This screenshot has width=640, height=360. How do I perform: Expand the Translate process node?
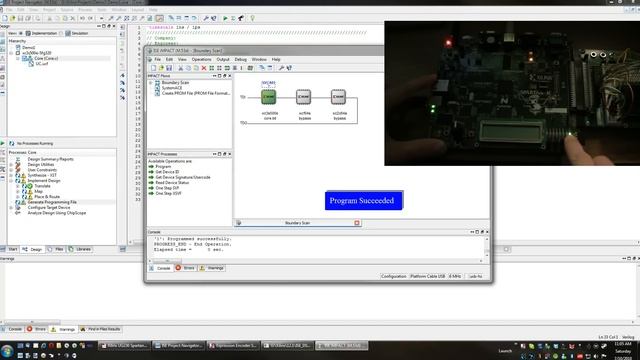[x=18, y=186]
